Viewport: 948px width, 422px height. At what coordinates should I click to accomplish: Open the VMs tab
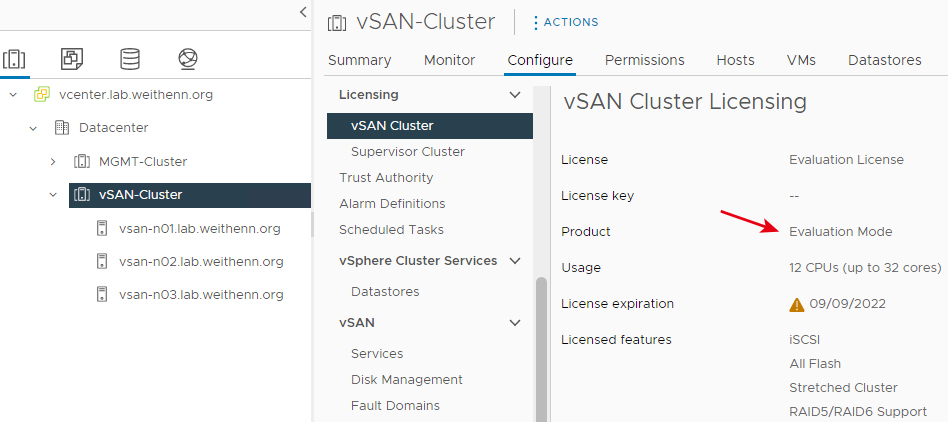coord(801,60)
